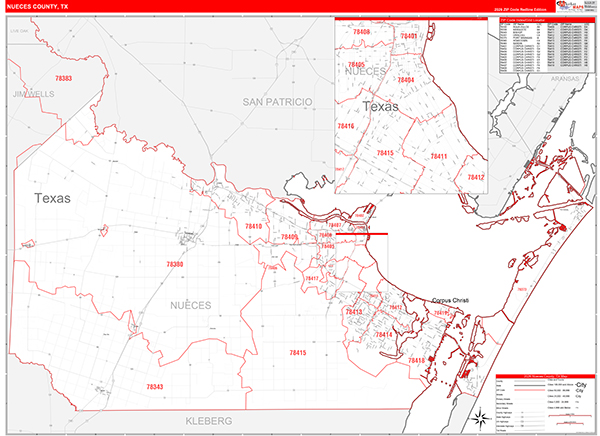The image size is (600, 436).
Task: Click the 78411 label in inset map
Action: [x=439, y=156]
